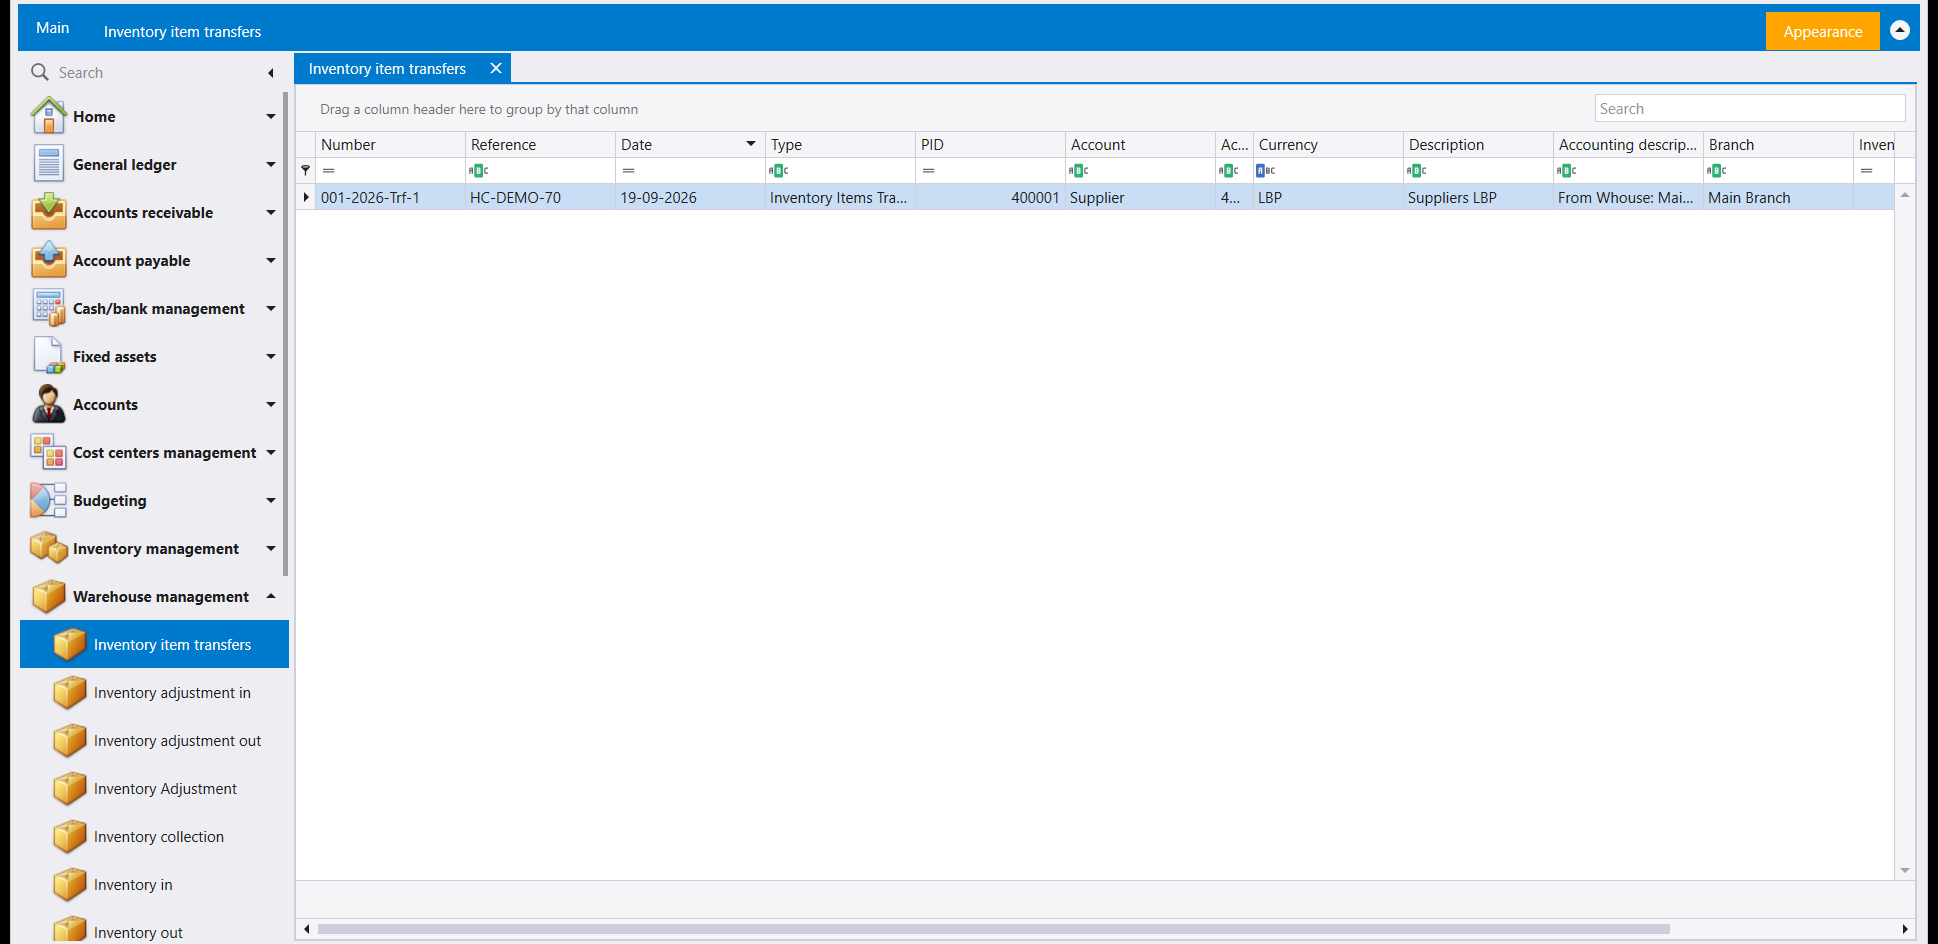The image size is (1938, 944).
Task: Collapse the Warehouse management section
Action: coord(270,596)
